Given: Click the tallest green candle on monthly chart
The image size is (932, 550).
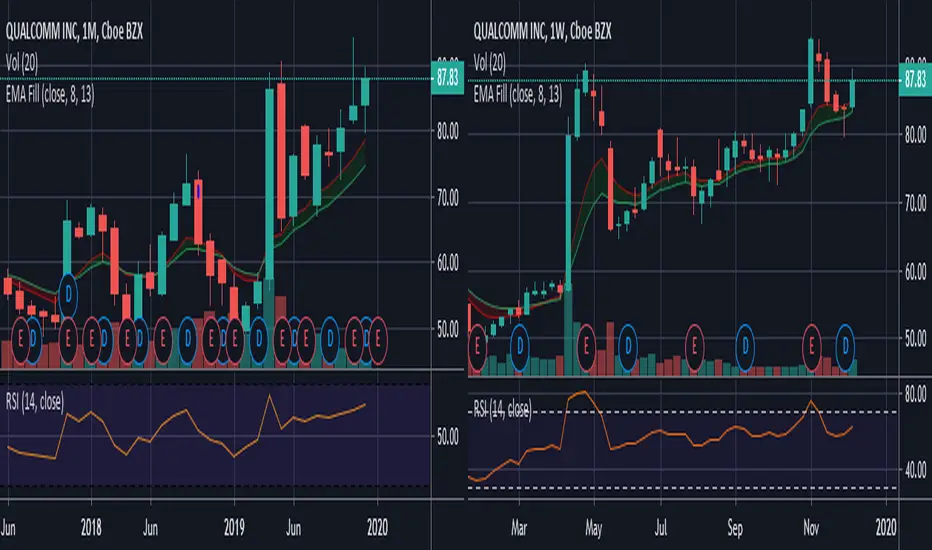Looking at the screenshot, I should [x=269, y=184].
